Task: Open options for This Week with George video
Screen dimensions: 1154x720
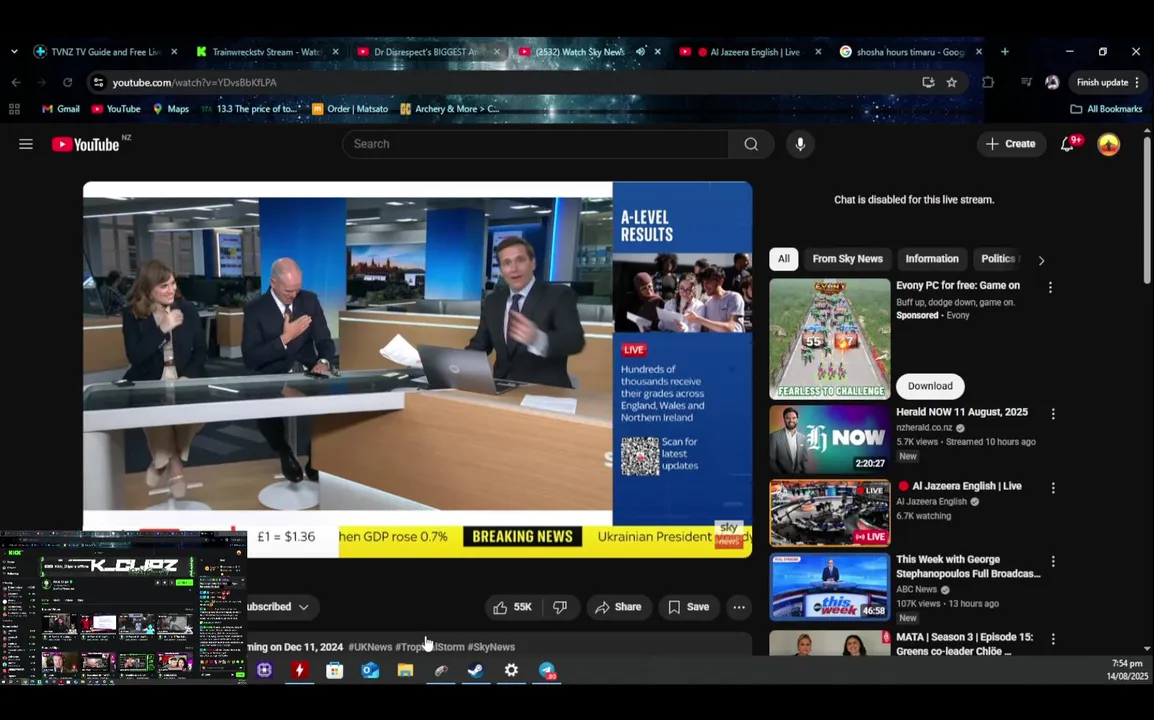Action: coord(1053,562)
